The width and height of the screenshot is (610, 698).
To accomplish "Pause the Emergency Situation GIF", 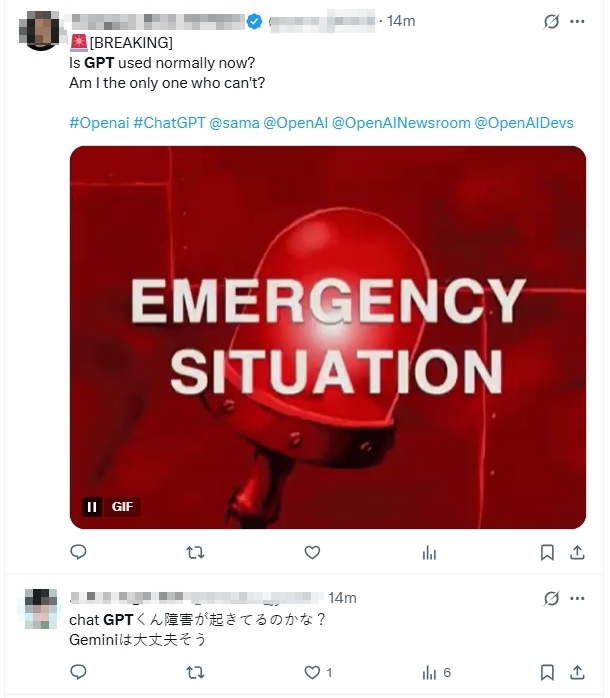I will pyautogui.click(x=92, y=507).
